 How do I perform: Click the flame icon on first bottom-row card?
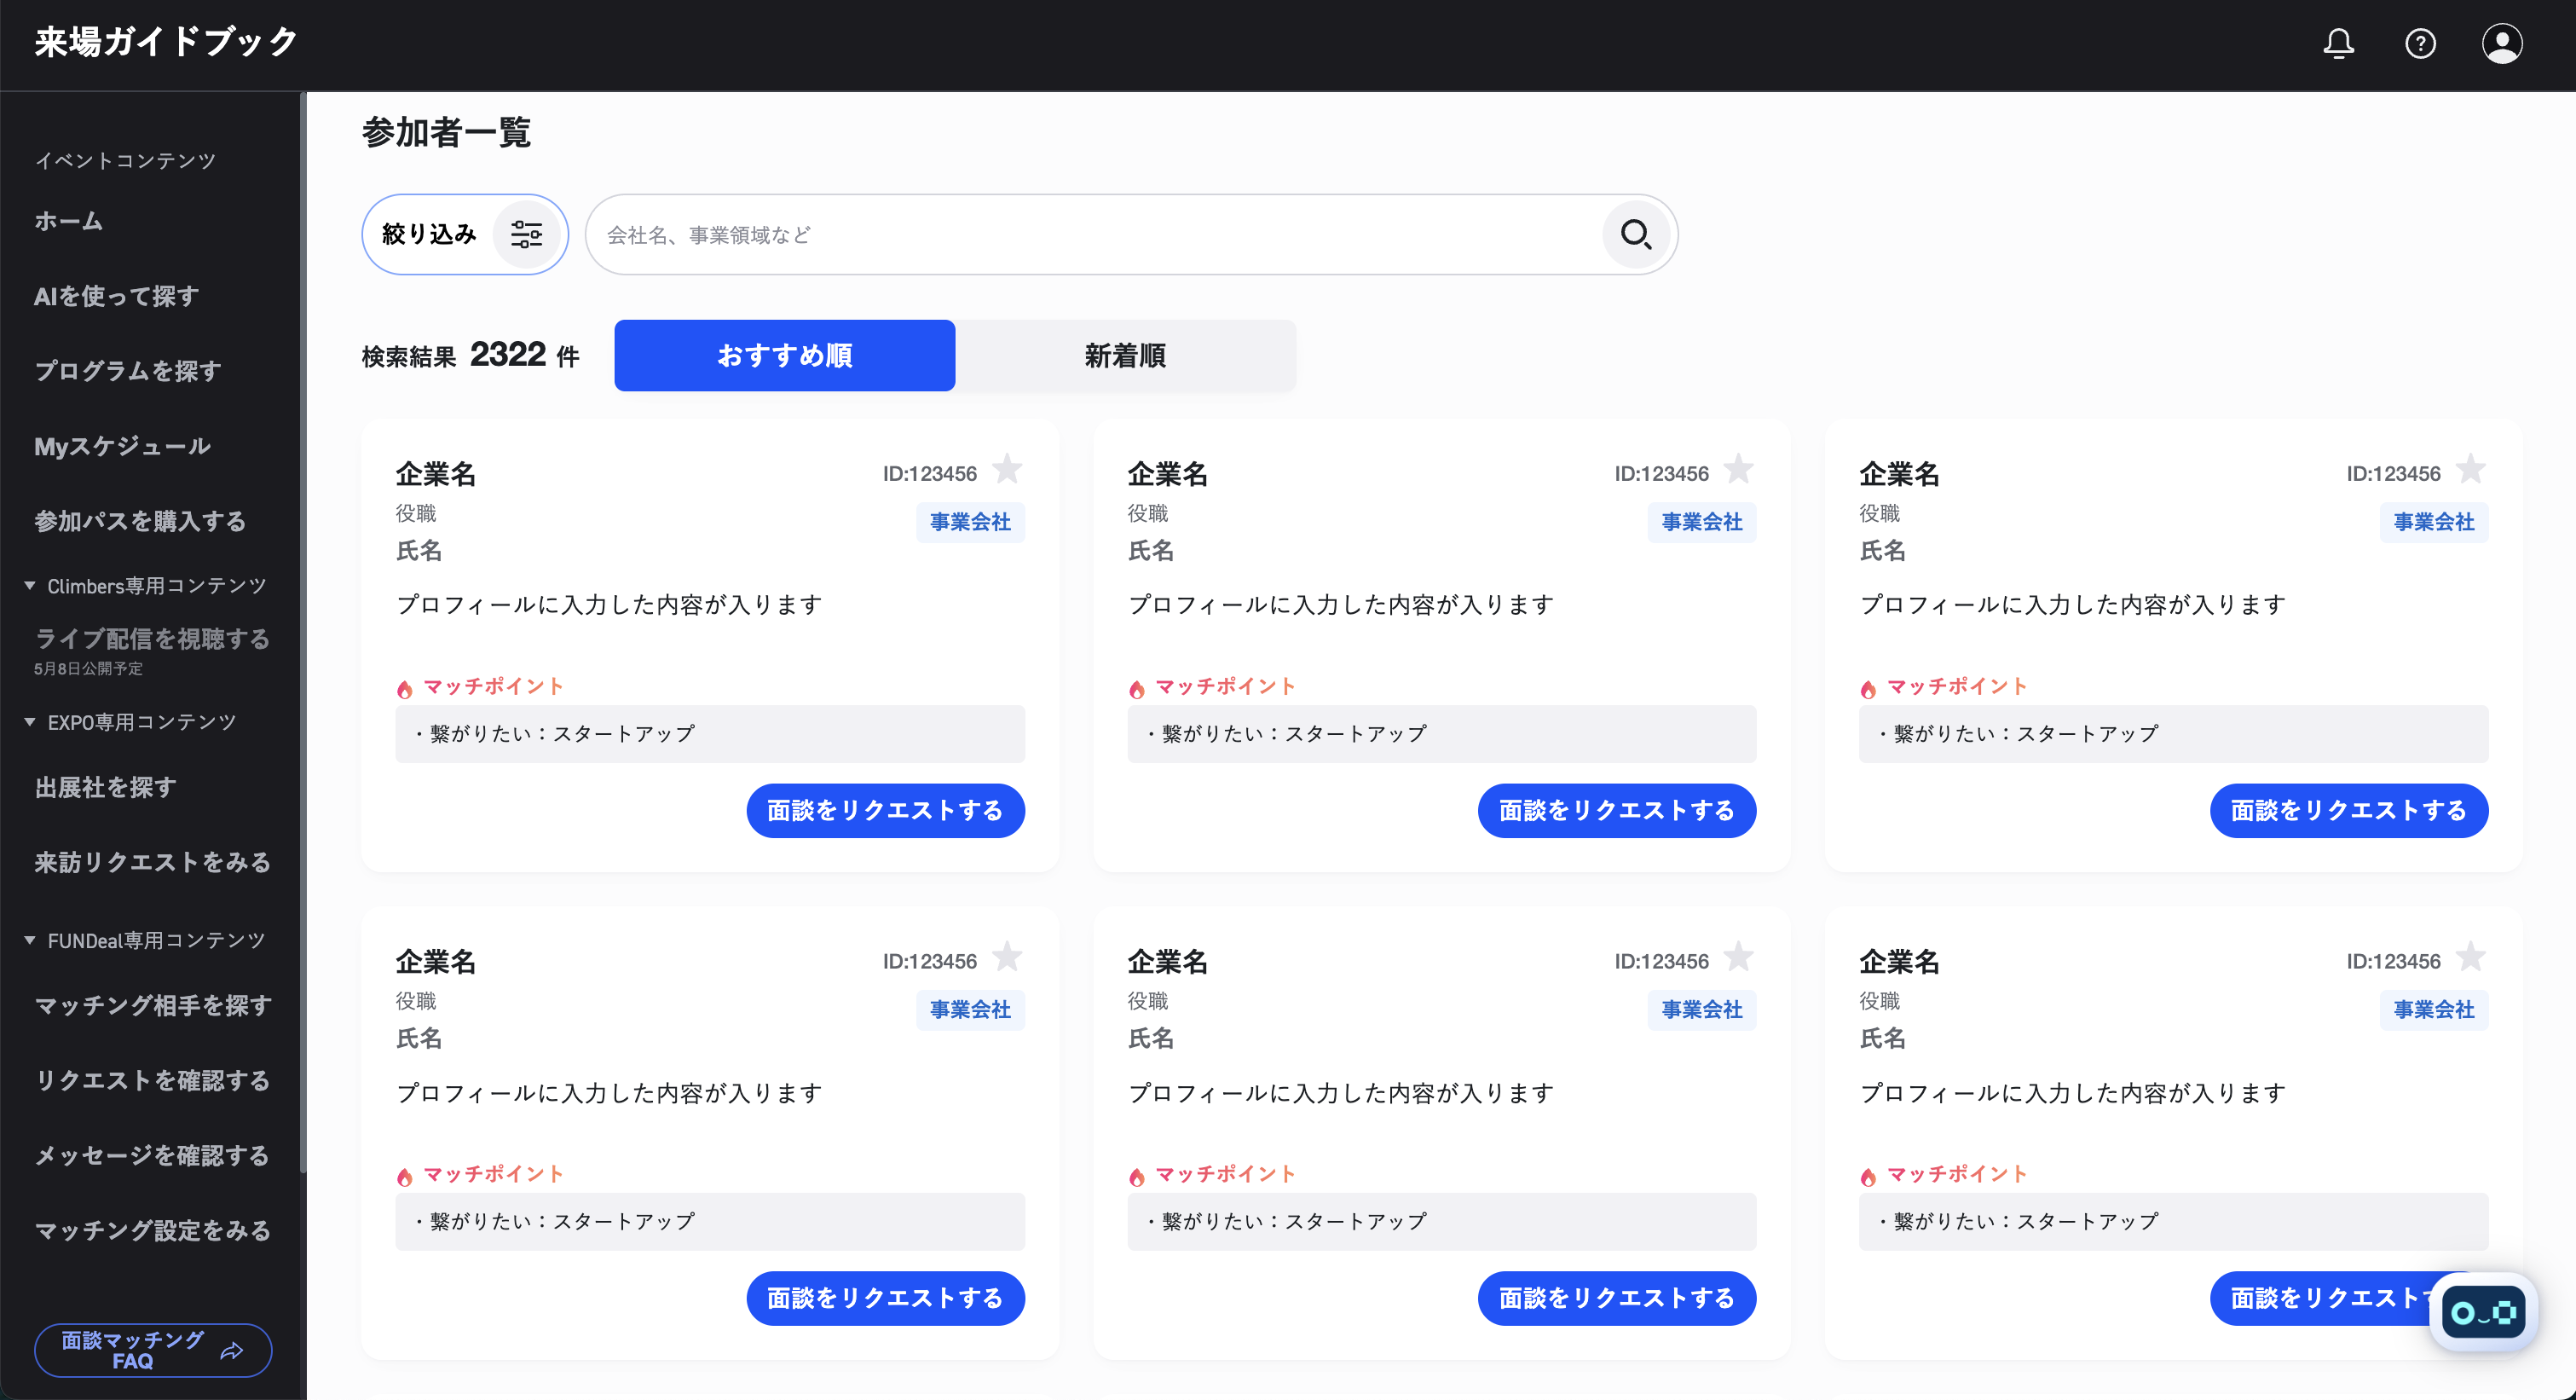[x=405, y=1176]
